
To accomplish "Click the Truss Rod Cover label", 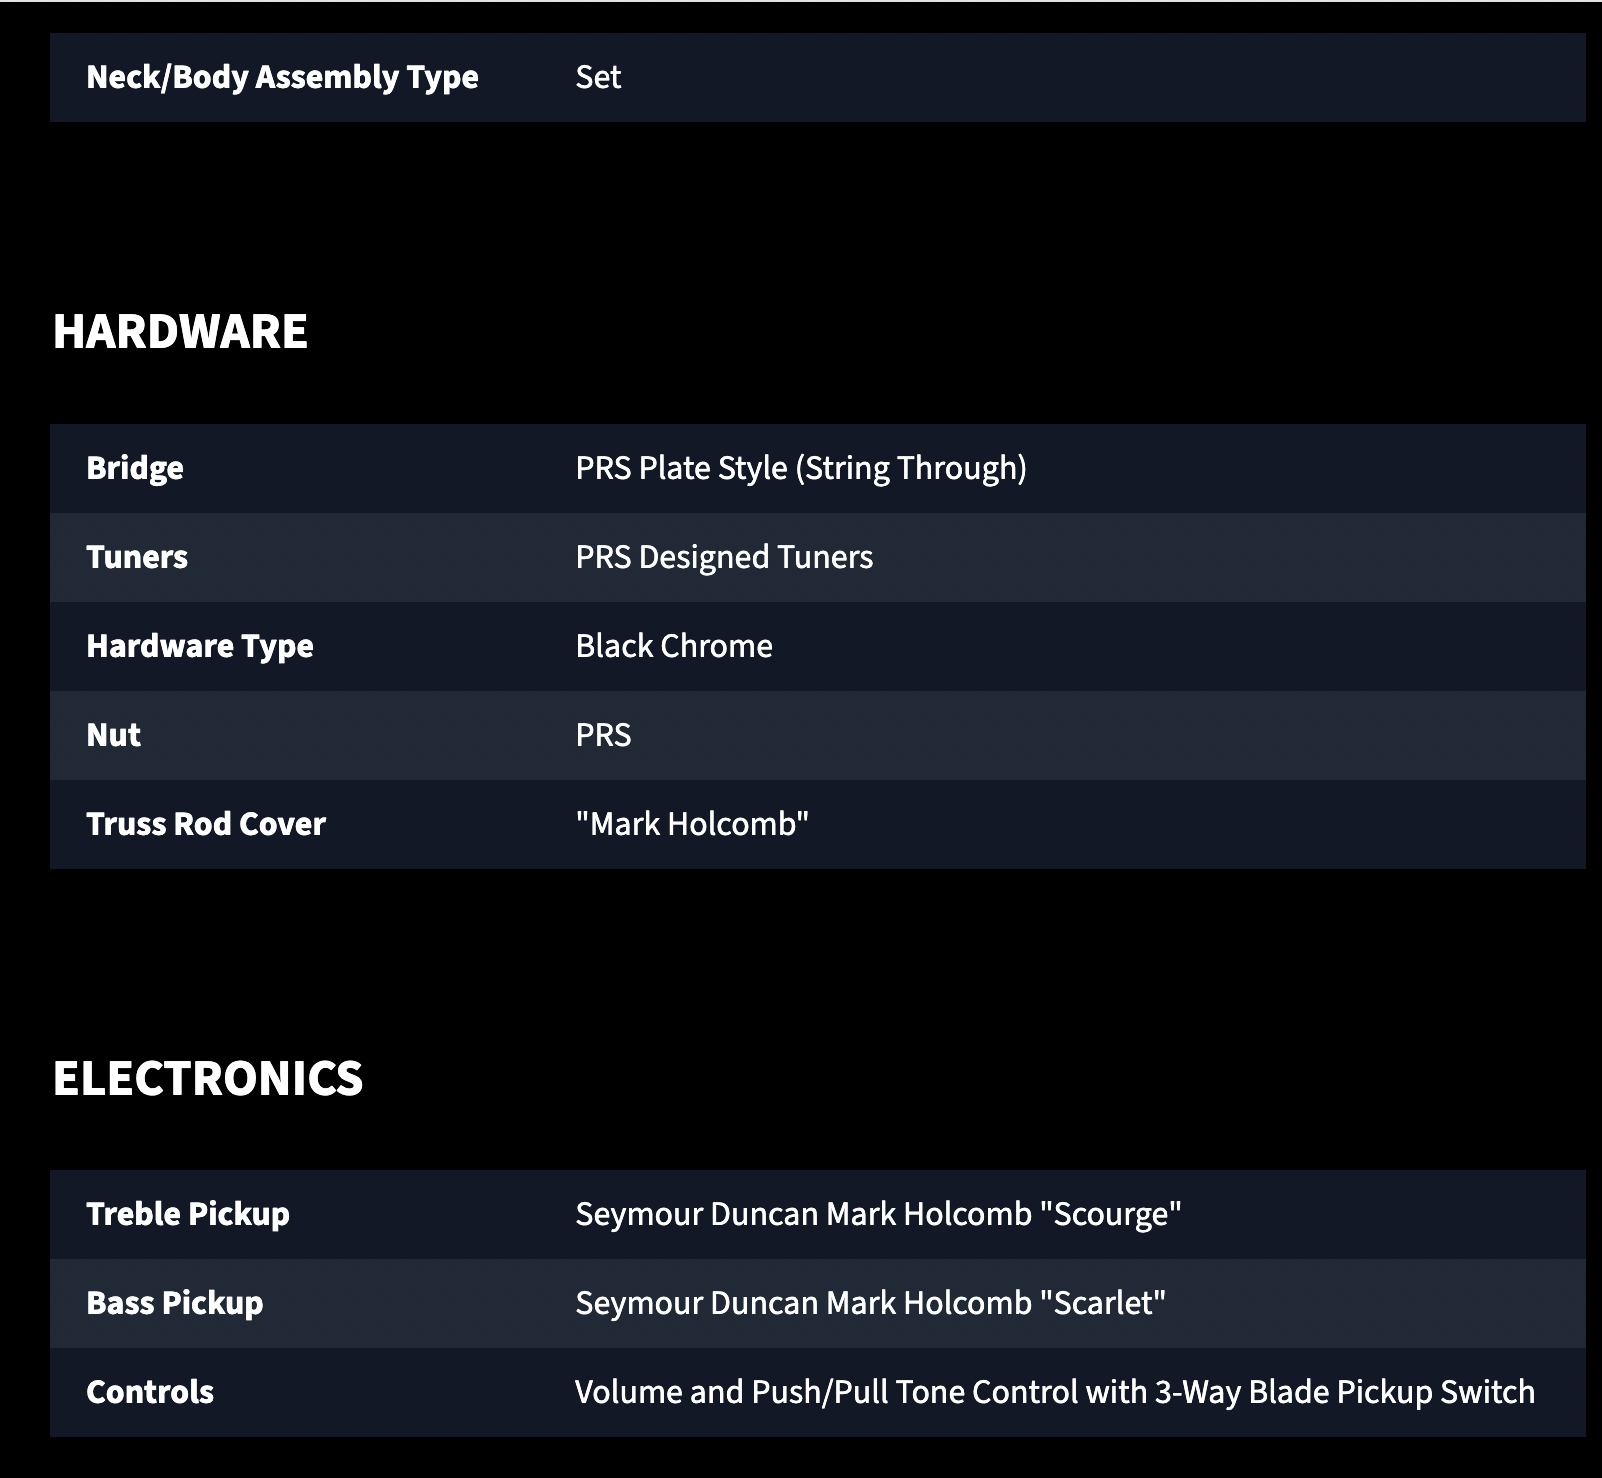I will [206, 824].
